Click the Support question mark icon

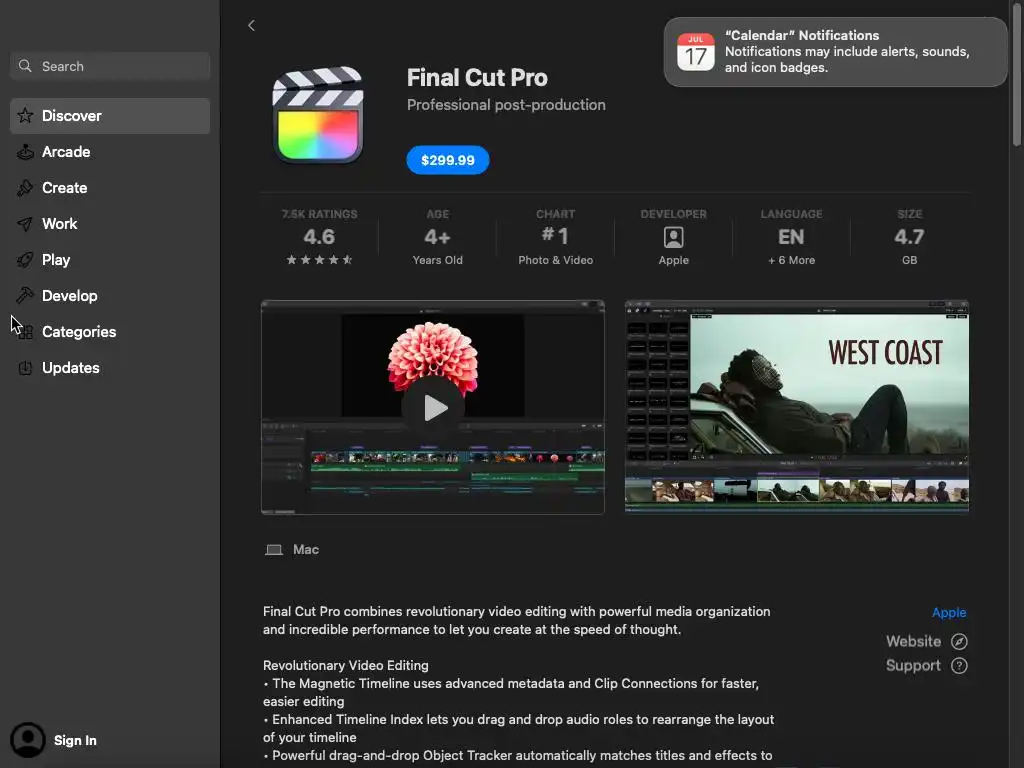(x=959, y=665)
